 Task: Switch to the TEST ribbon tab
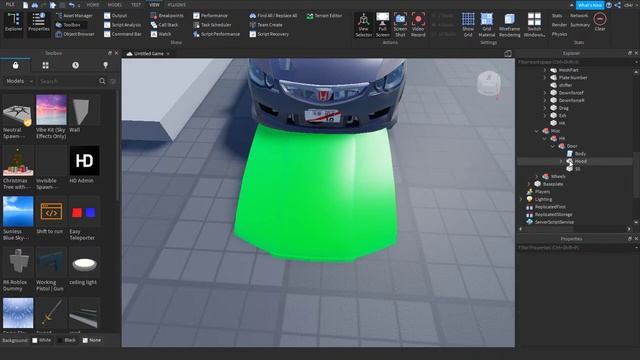coord(136,5)
